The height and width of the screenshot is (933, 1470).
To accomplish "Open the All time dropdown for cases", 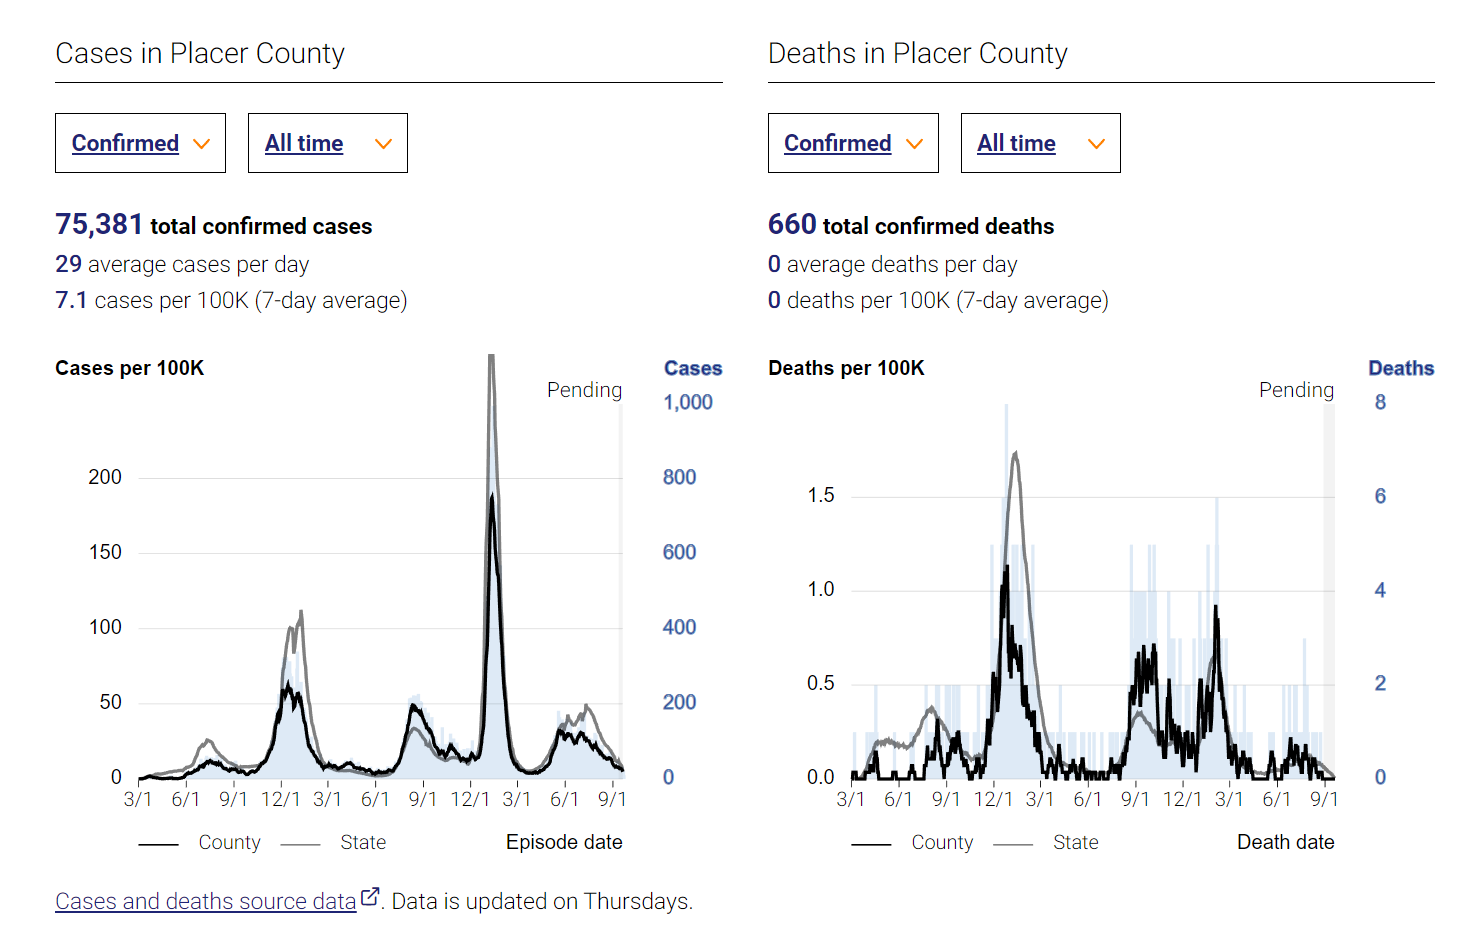I will [328, 143].
